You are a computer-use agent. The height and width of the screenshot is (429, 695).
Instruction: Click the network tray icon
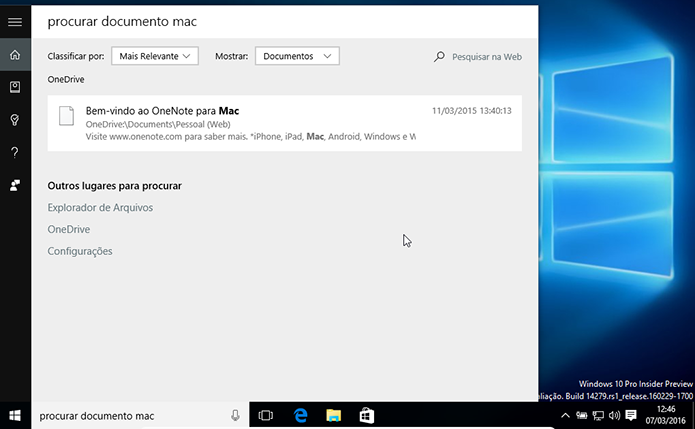click(x=598, y=416)
